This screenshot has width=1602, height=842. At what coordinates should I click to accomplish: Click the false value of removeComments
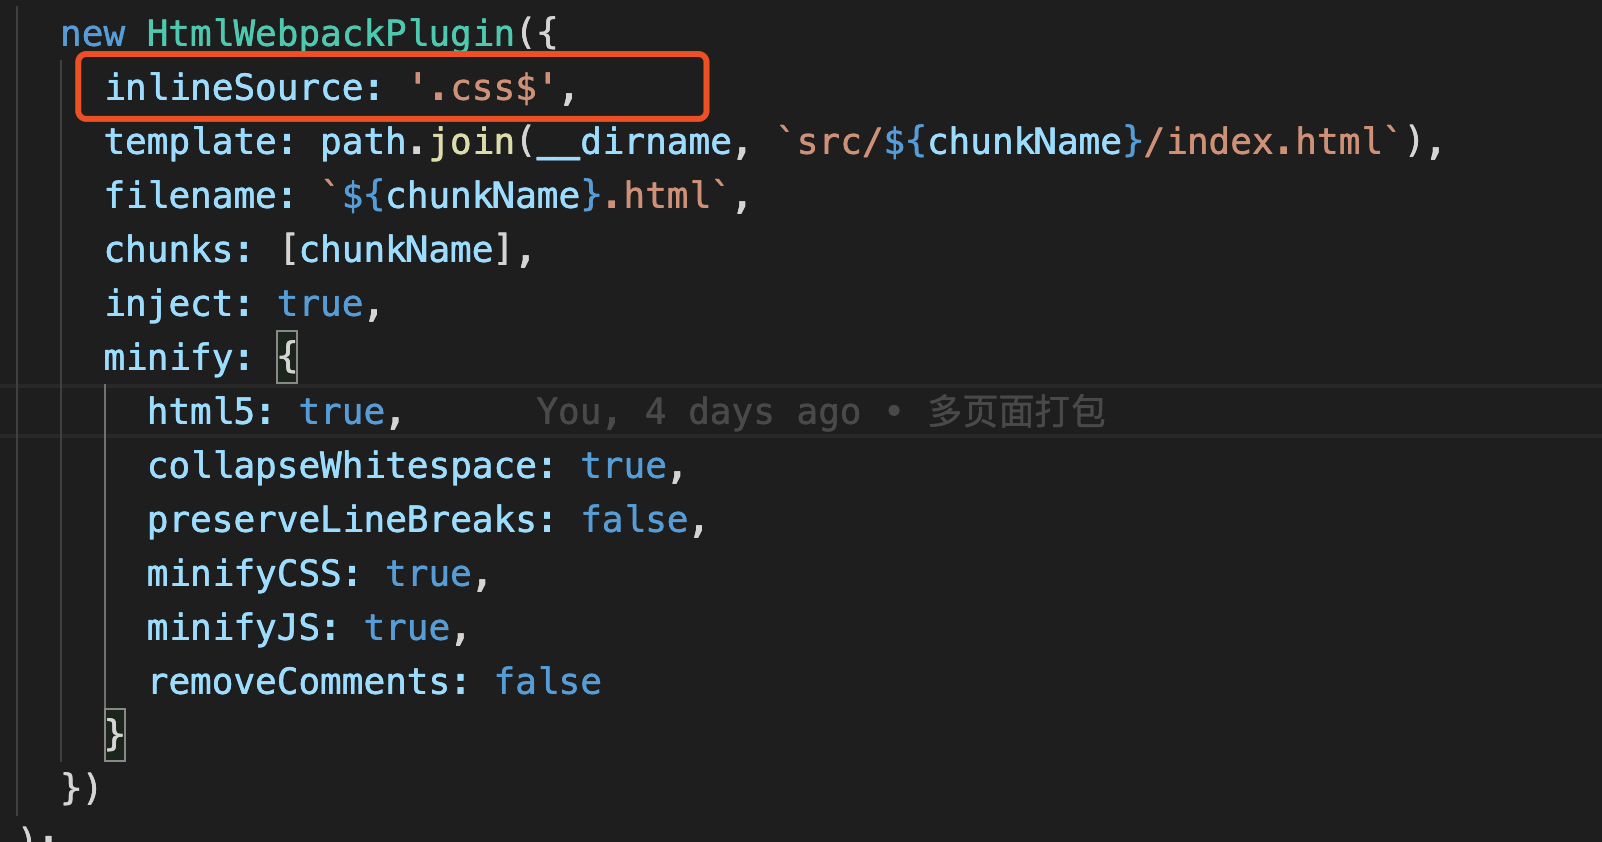pos(548,682)
